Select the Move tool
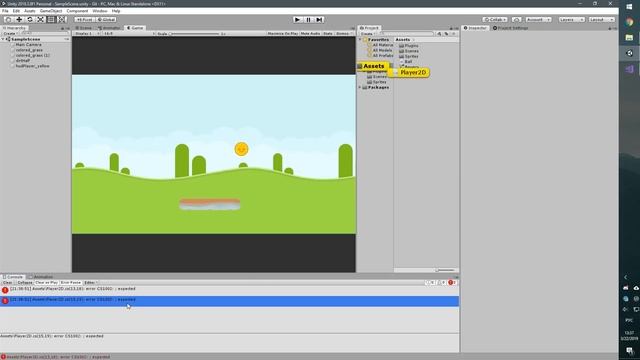The height and width of the screenshot is (360, 640). point(19,20)
